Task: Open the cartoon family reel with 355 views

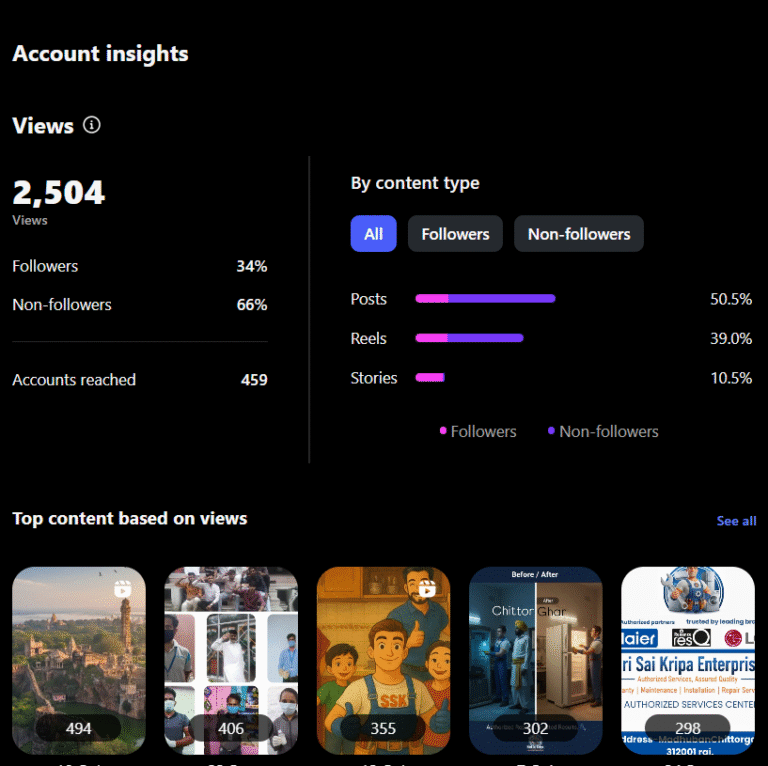Action: 383,660
